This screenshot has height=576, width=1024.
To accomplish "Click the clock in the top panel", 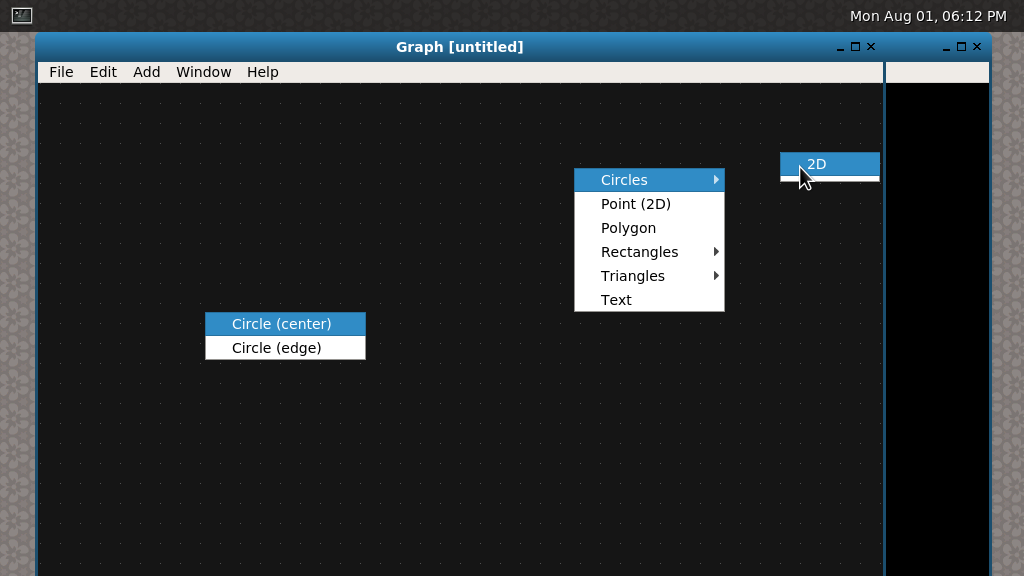I will pos(927,16).
